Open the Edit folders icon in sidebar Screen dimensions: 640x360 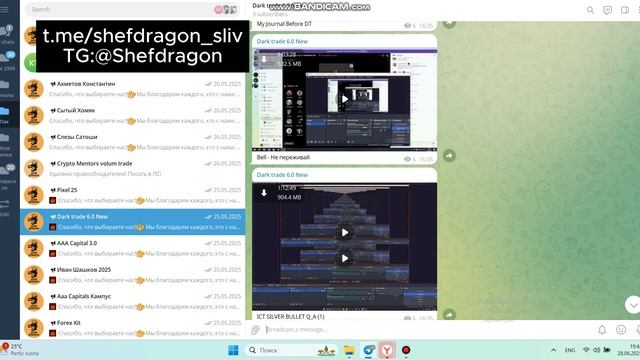point(5,207)
